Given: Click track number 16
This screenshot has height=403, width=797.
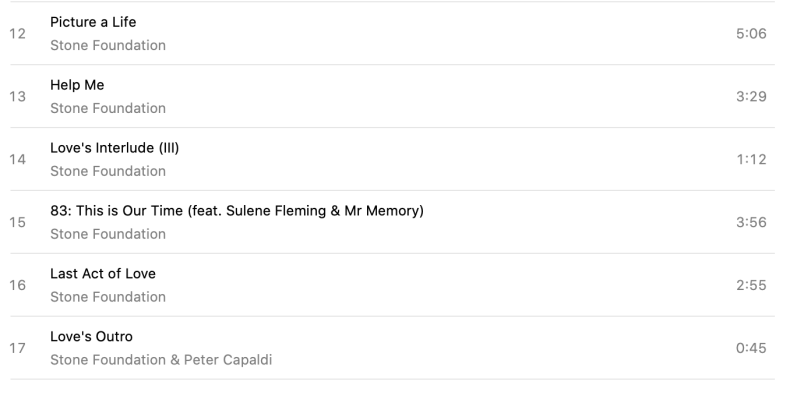Looking at the screenshot, I should [18, 286].
